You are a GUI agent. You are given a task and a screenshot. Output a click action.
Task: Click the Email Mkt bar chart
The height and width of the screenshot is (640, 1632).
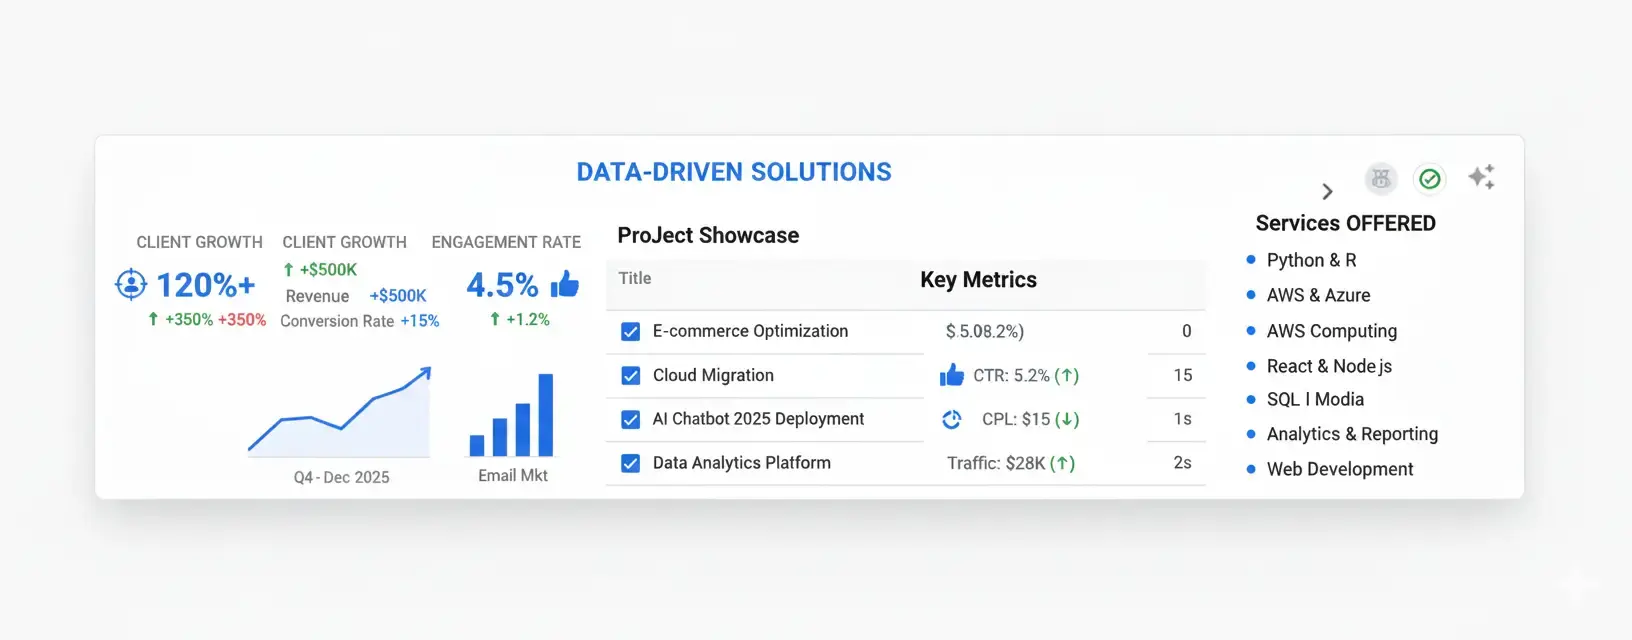point(512,415)
